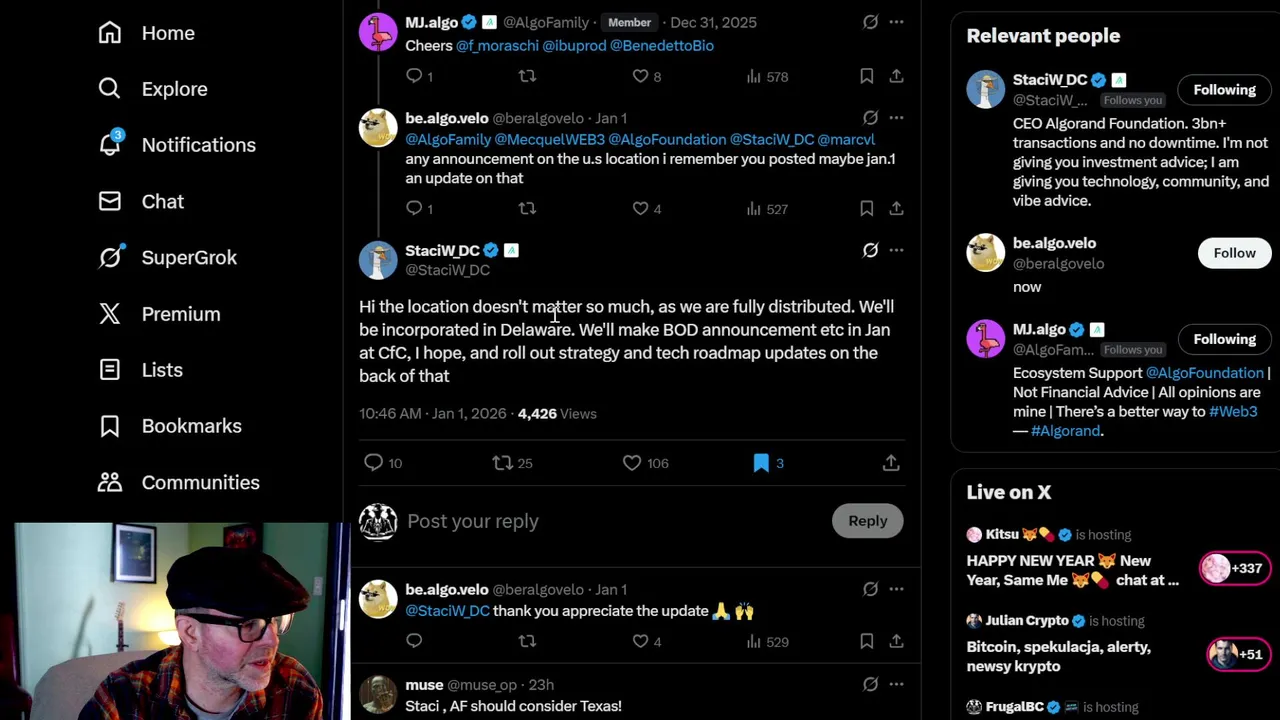Go to Notifications in sidebar

[198, 145]
